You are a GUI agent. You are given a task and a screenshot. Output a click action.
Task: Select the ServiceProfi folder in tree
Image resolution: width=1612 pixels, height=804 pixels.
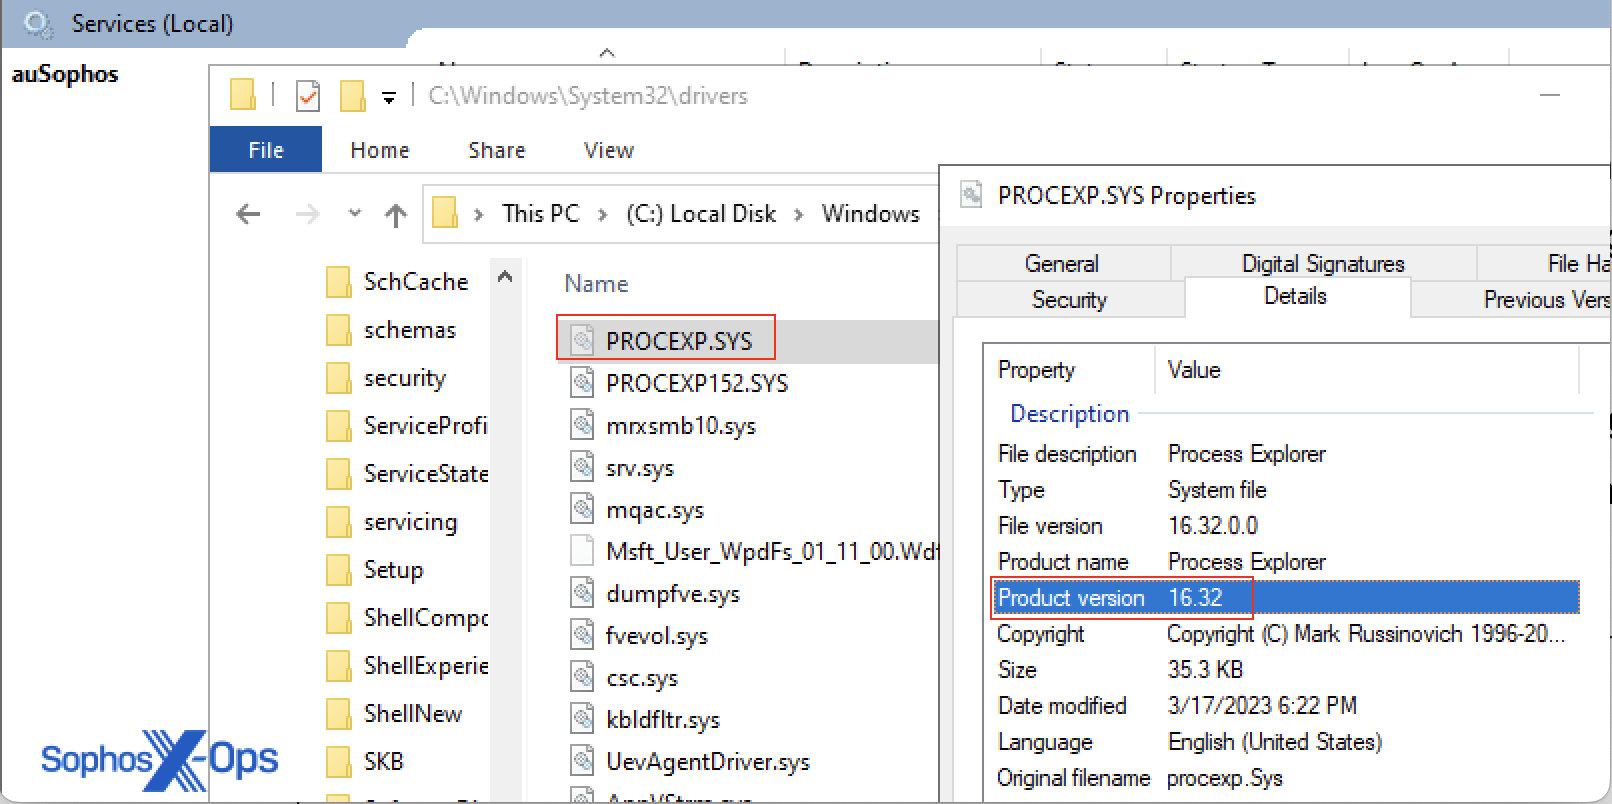point(408,426)
